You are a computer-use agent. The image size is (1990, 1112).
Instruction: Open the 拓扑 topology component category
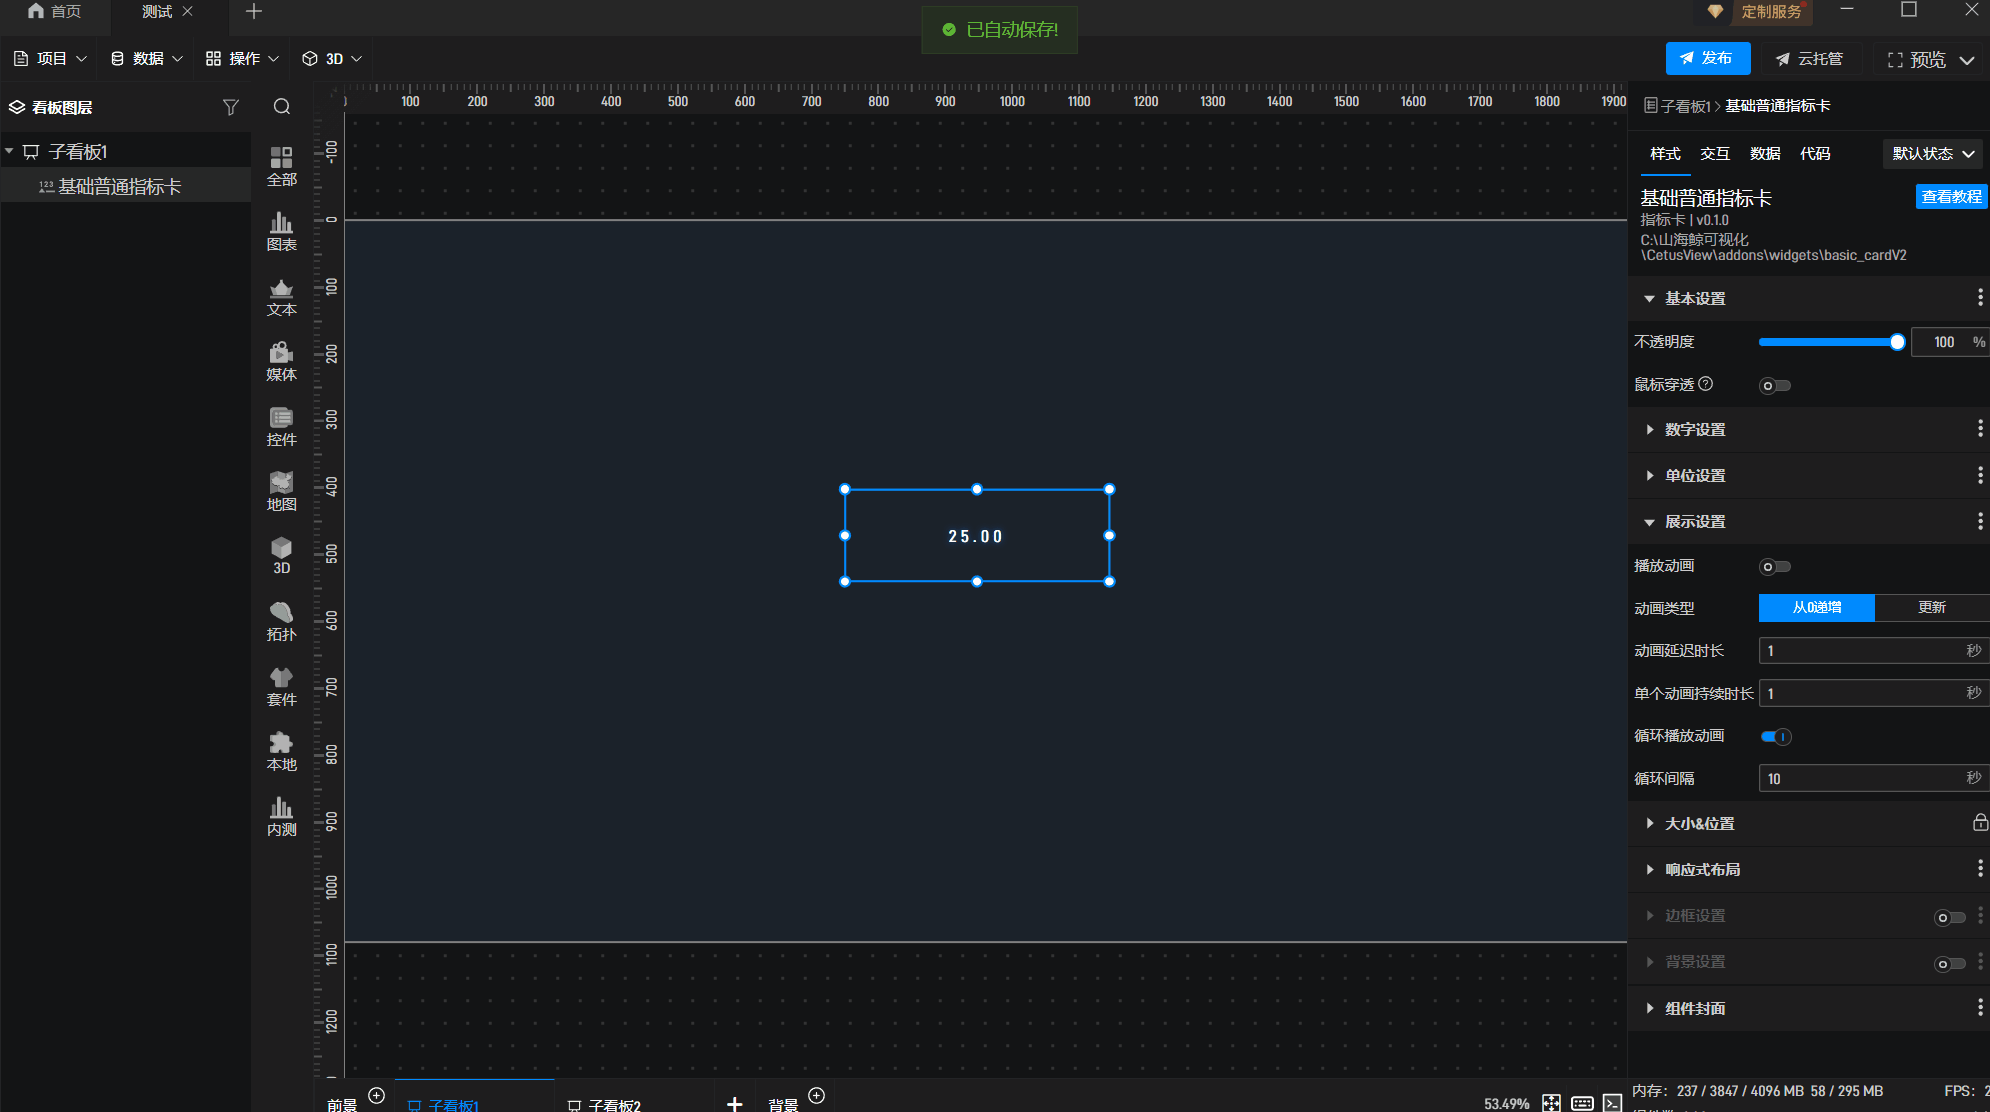[281, 621]
